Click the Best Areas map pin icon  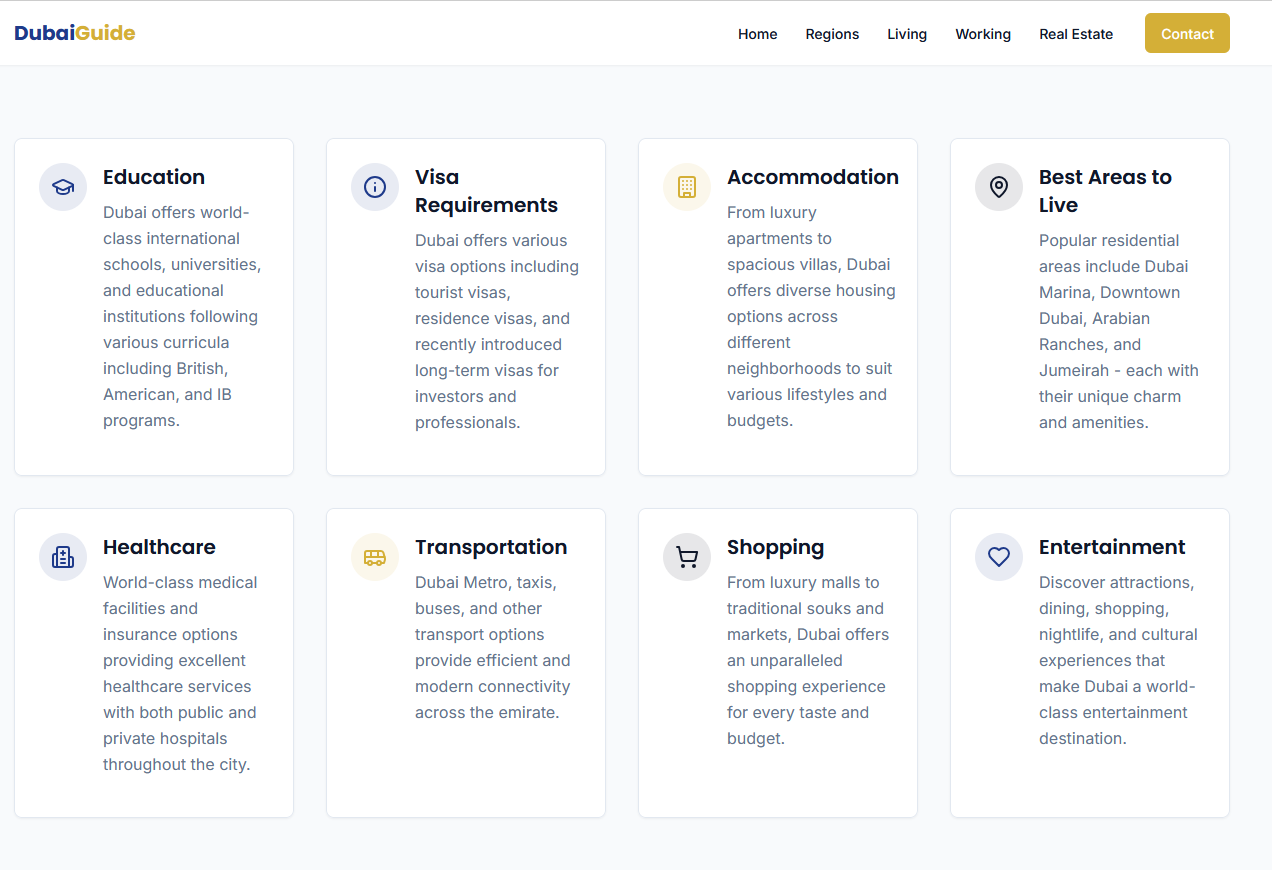[999, 187]
